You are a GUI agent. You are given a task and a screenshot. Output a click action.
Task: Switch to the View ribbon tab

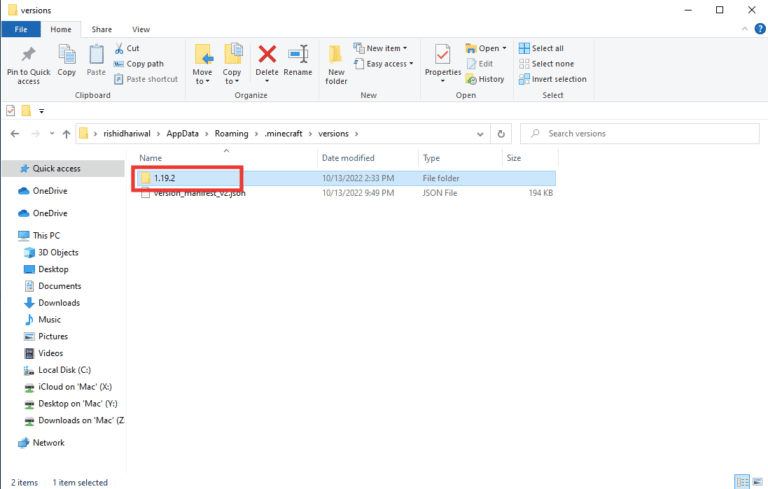coord(141,29)
